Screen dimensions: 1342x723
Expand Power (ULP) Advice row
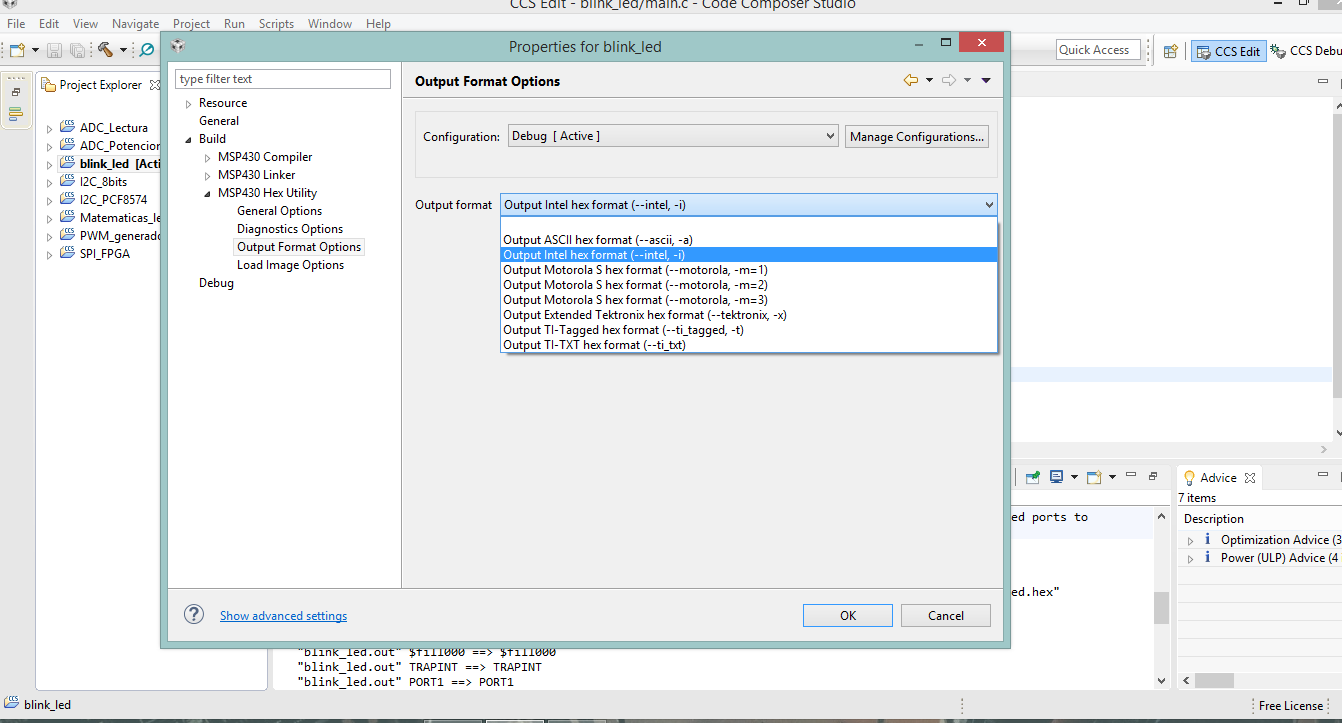pos(1190,558)
